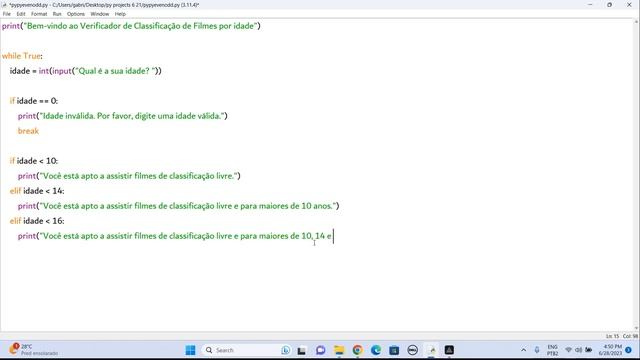
Task: Click the 'Idade inválida' print line
Action: tap(122, 116)
